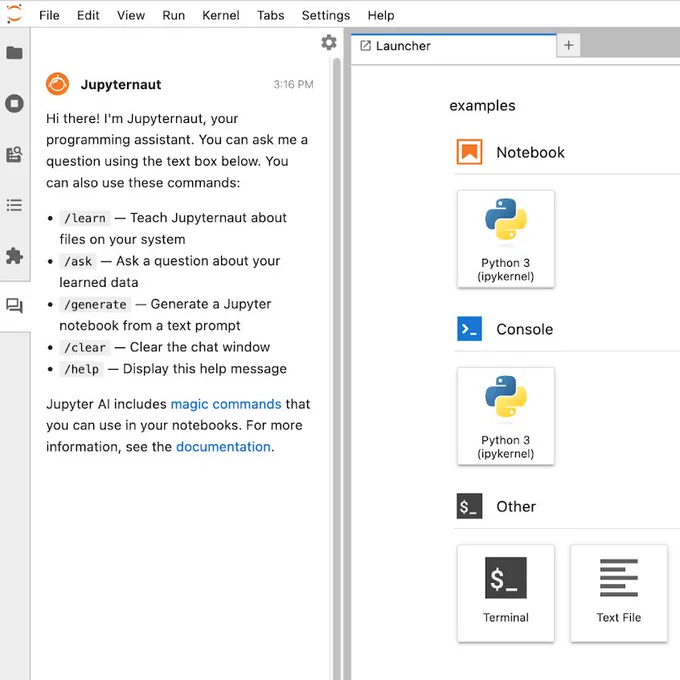Open the Help menu
The height and width of the screenshot is (680, 680).
click(381, 15)
